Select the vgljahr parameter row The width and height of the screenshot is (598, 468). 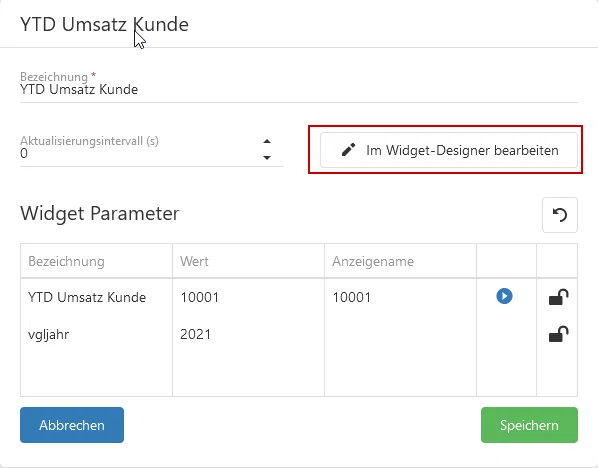pyautogui.click(x=299, y=335)
